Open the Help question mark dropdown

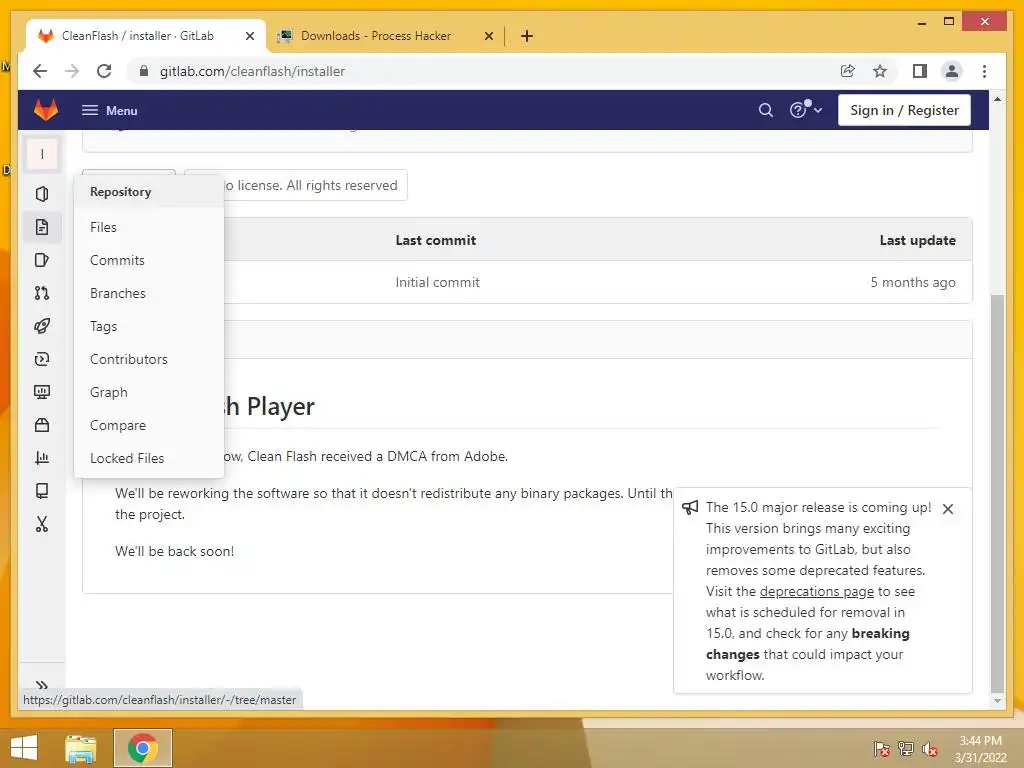pyautogui.click(x=805, y=110)
